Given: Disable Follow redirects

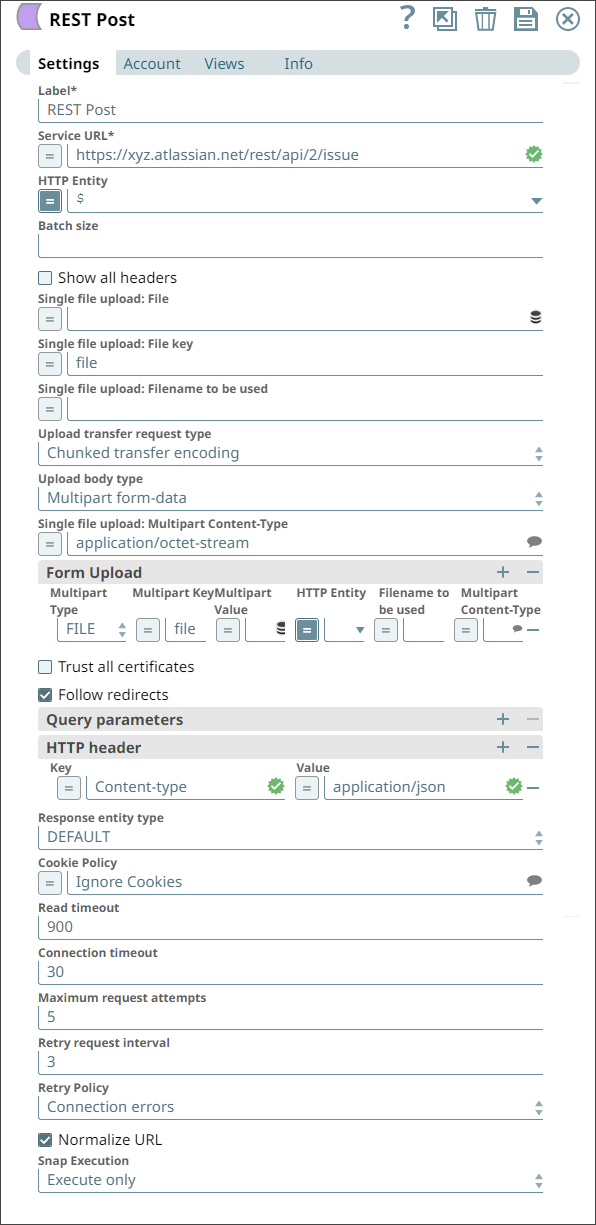Looking at the screenshot, I should click(43, 694).
